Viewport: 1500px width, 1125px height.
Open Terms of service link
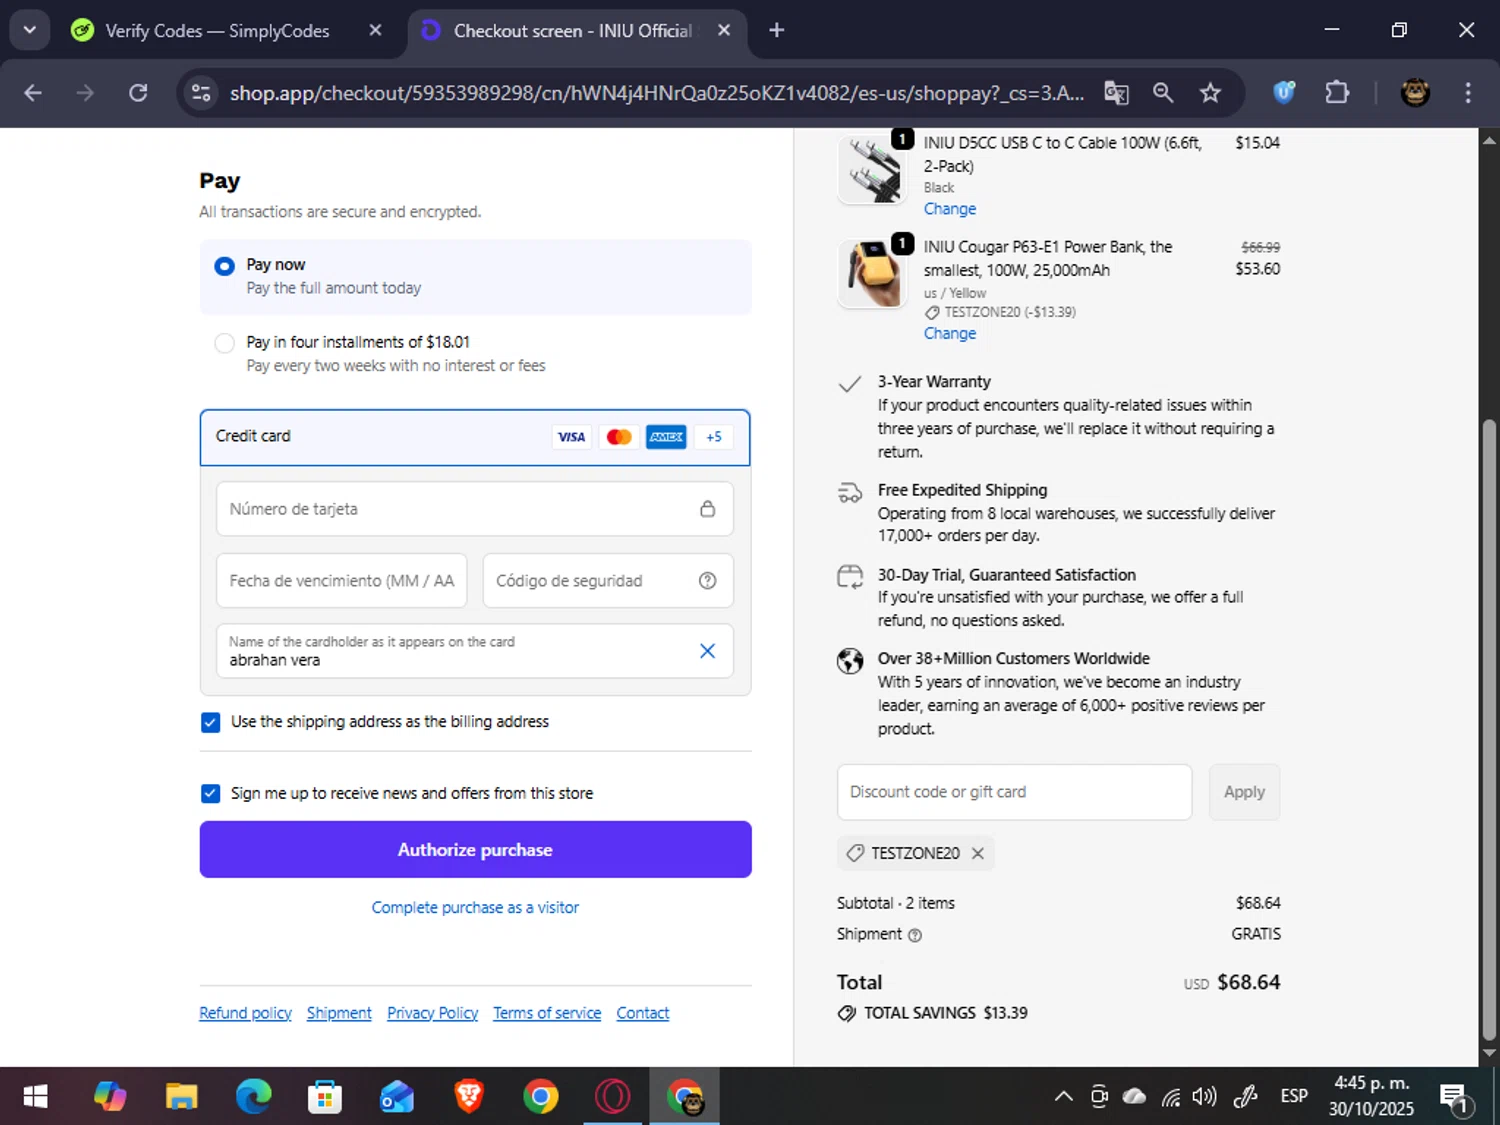[547, 1013]
